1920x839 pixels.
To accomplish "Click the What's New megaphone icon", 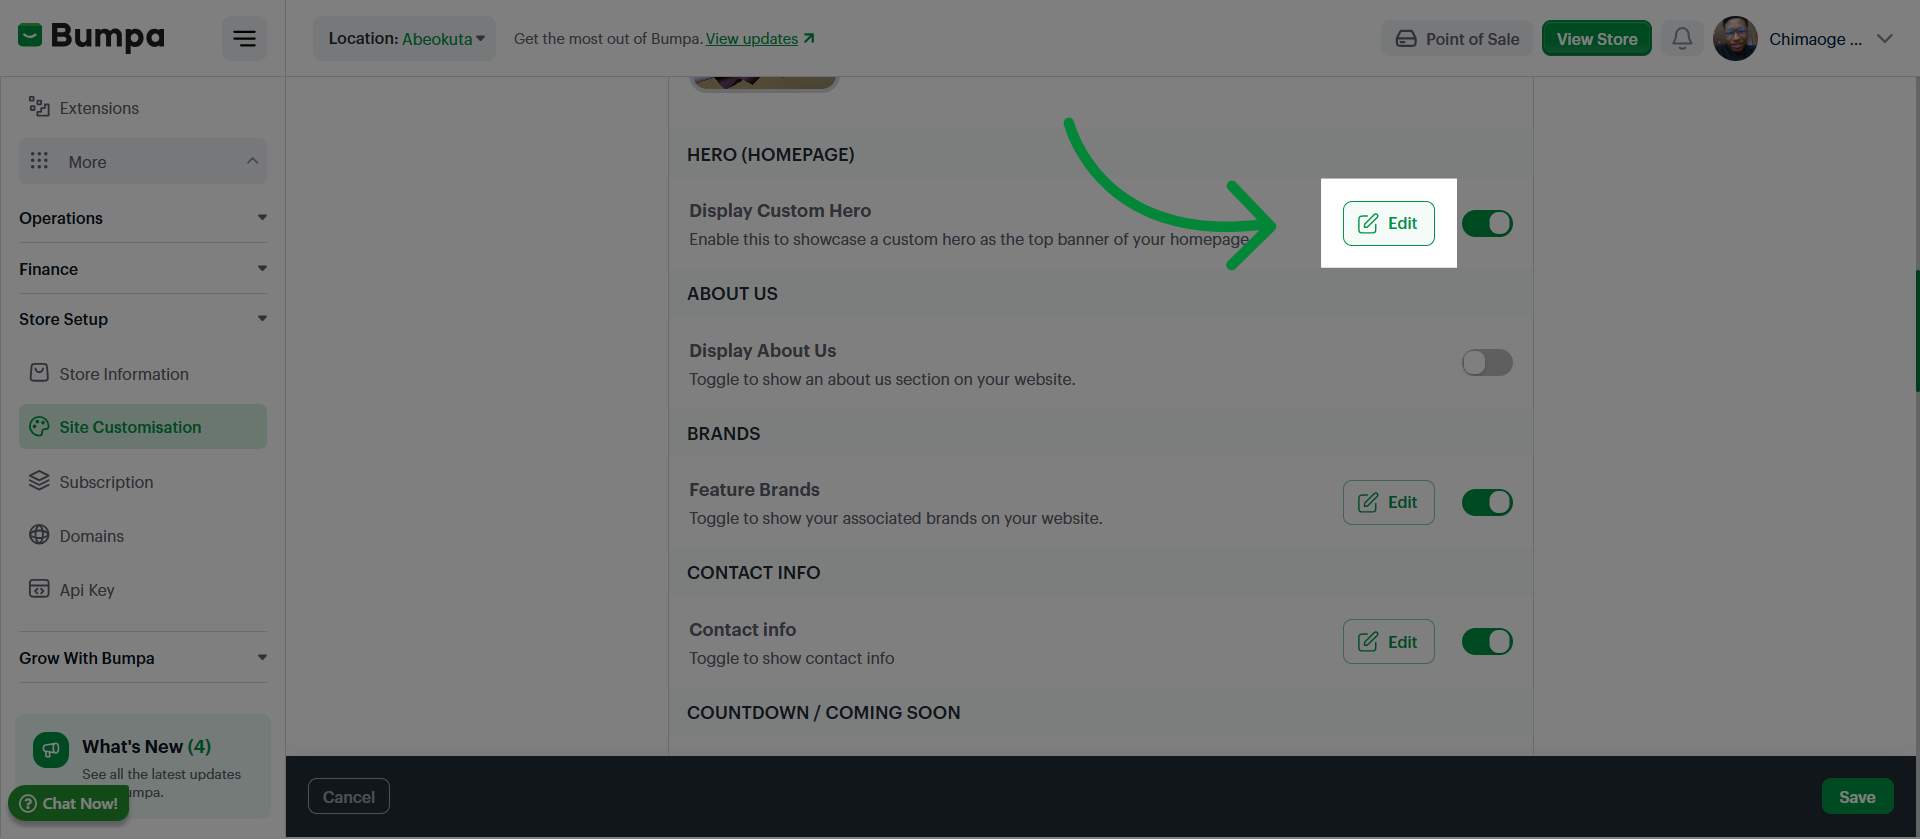I will tap(51, 750).
